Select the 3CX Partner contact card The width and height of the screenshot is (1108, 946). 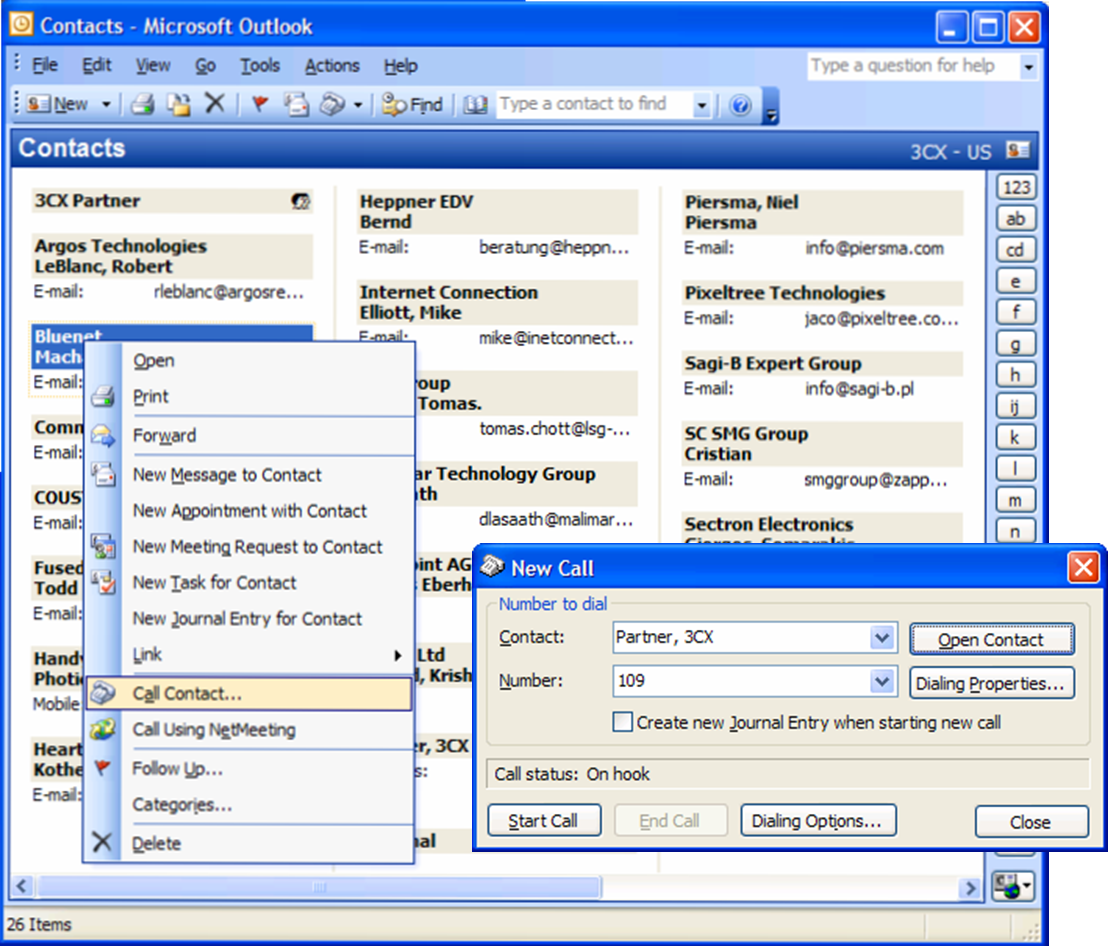tap(172, 201)
